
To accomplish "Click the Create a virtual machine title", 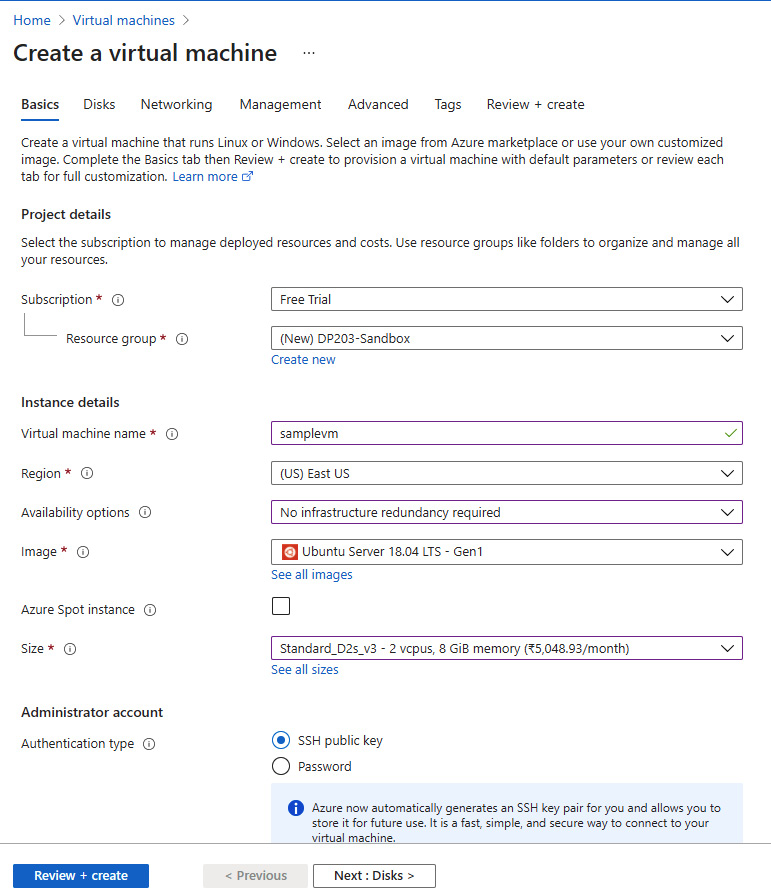I will point(145,53).
